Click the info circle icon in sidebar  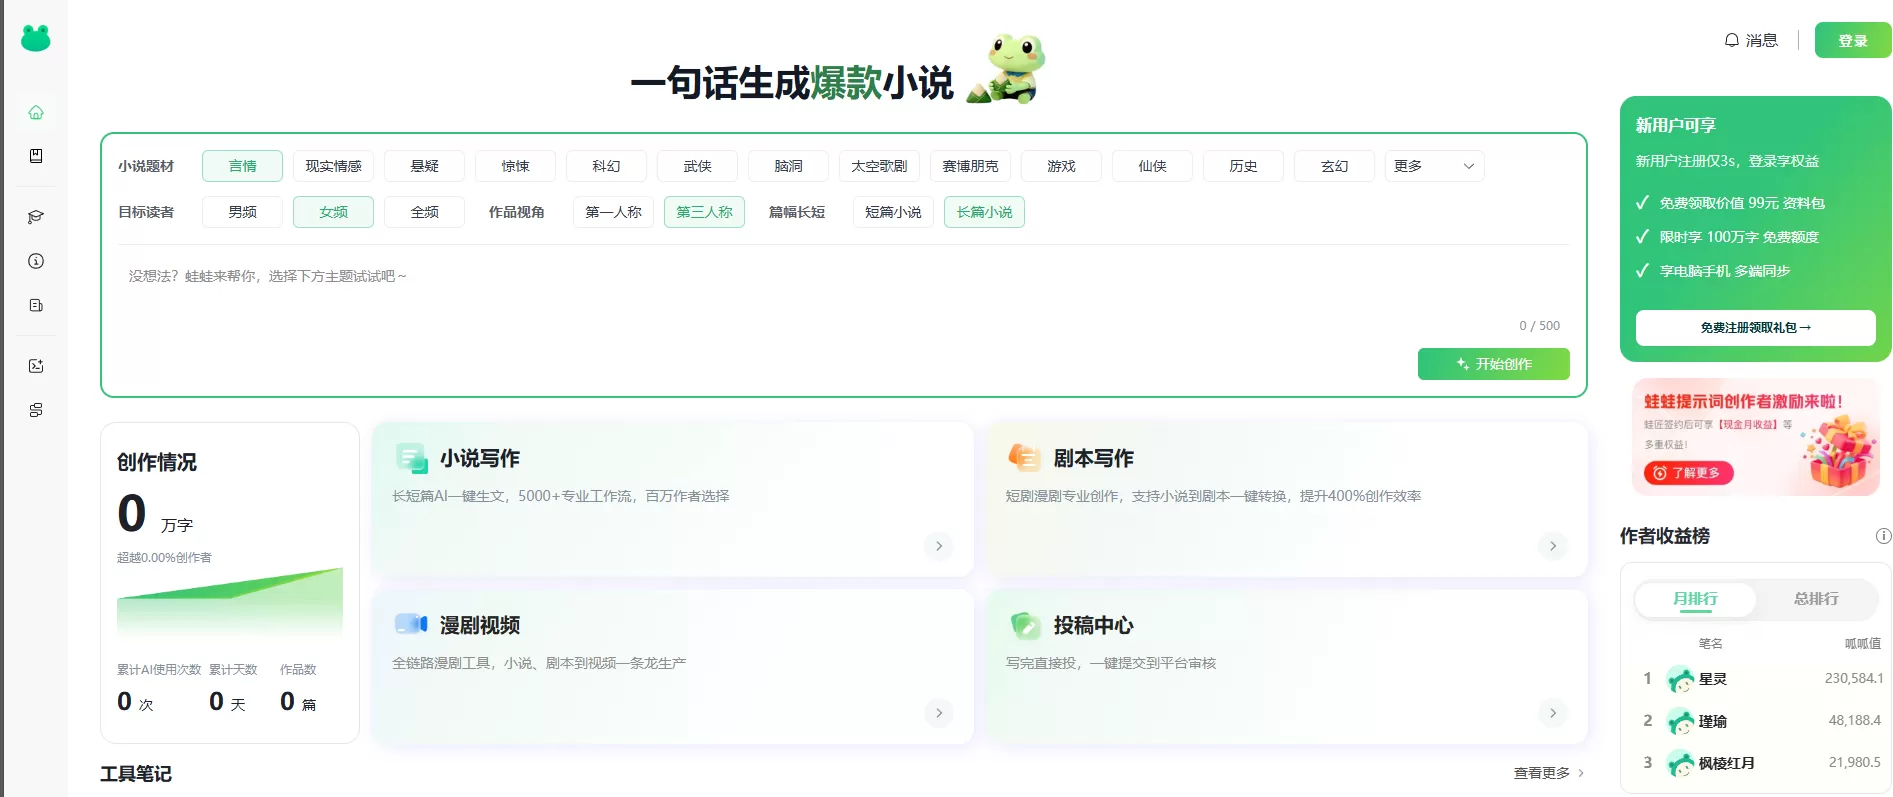click(x=36, y=261)
